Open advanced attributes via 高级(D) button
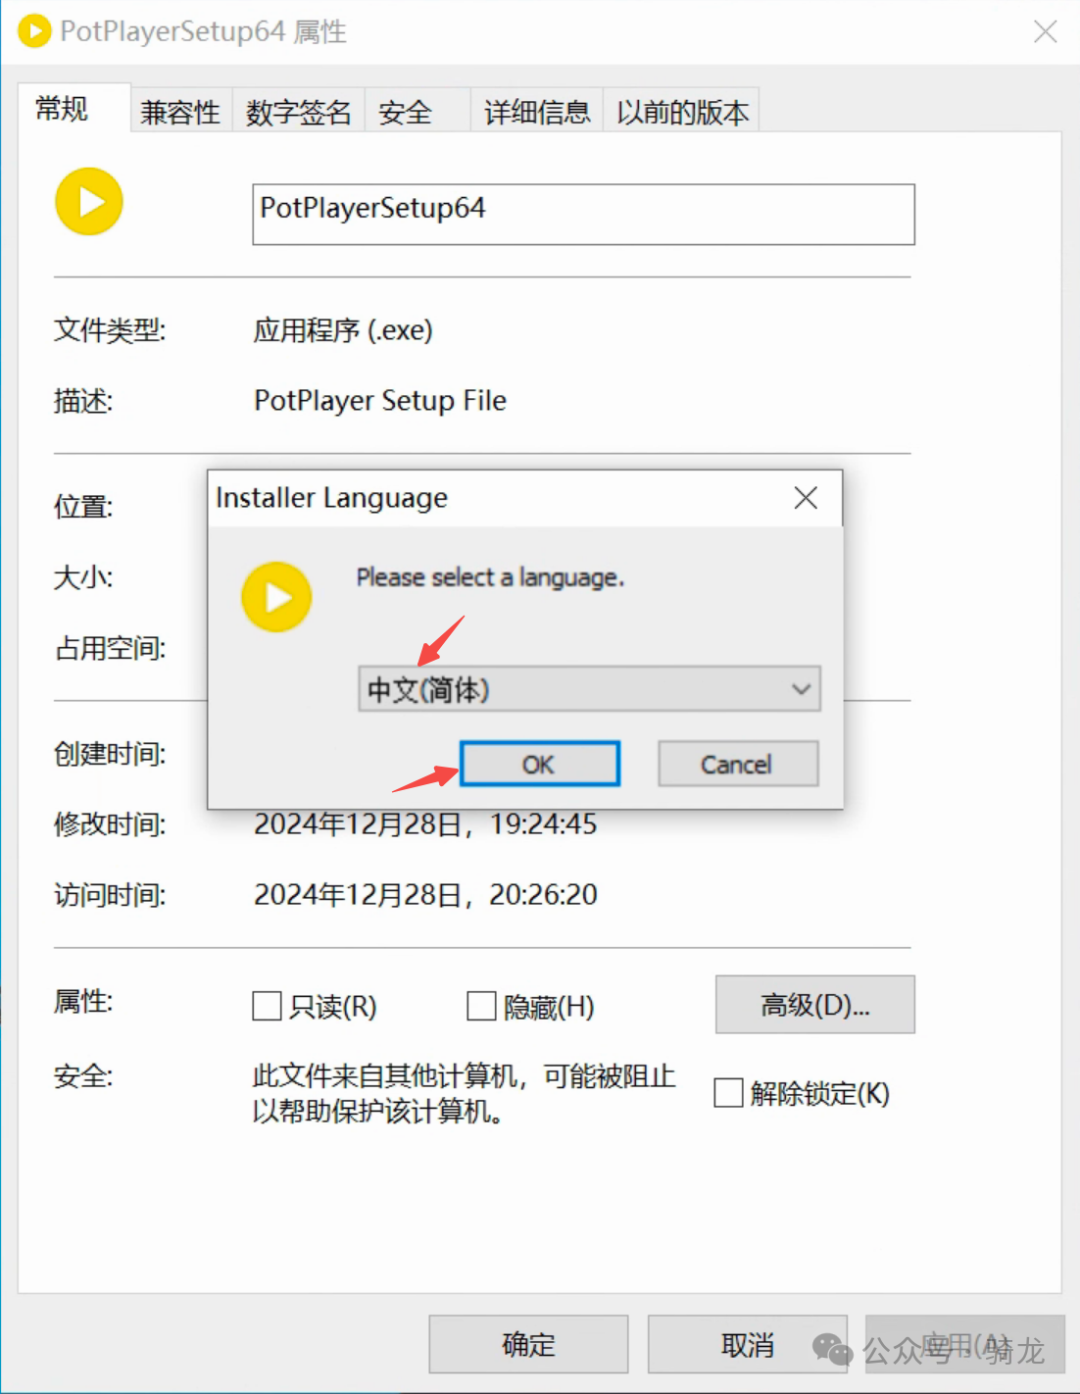This screenshot has height=1394, width=1080. (x=814, y=1004)
